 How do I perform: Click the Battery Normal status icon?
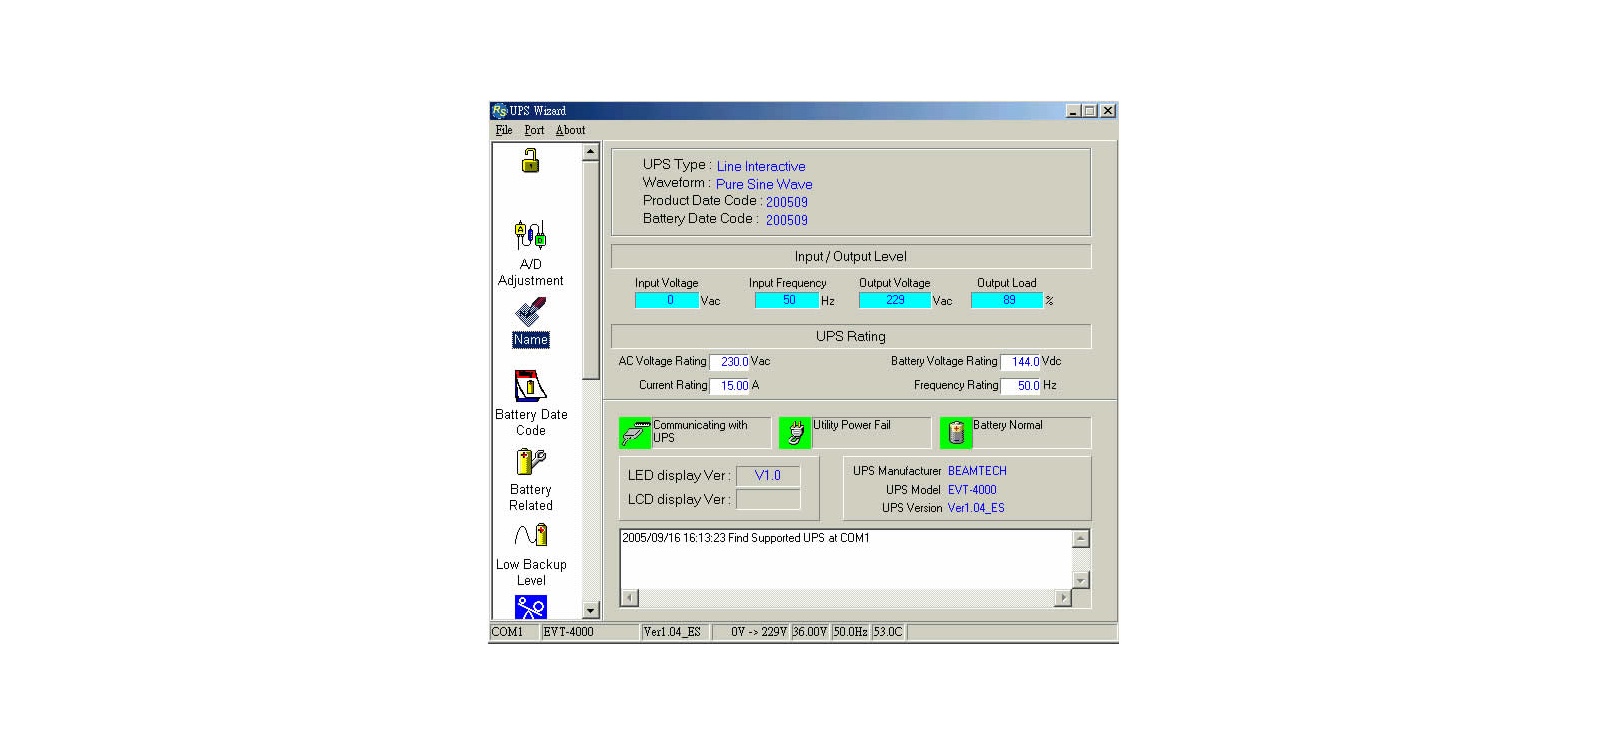click(x=956, y=432)
